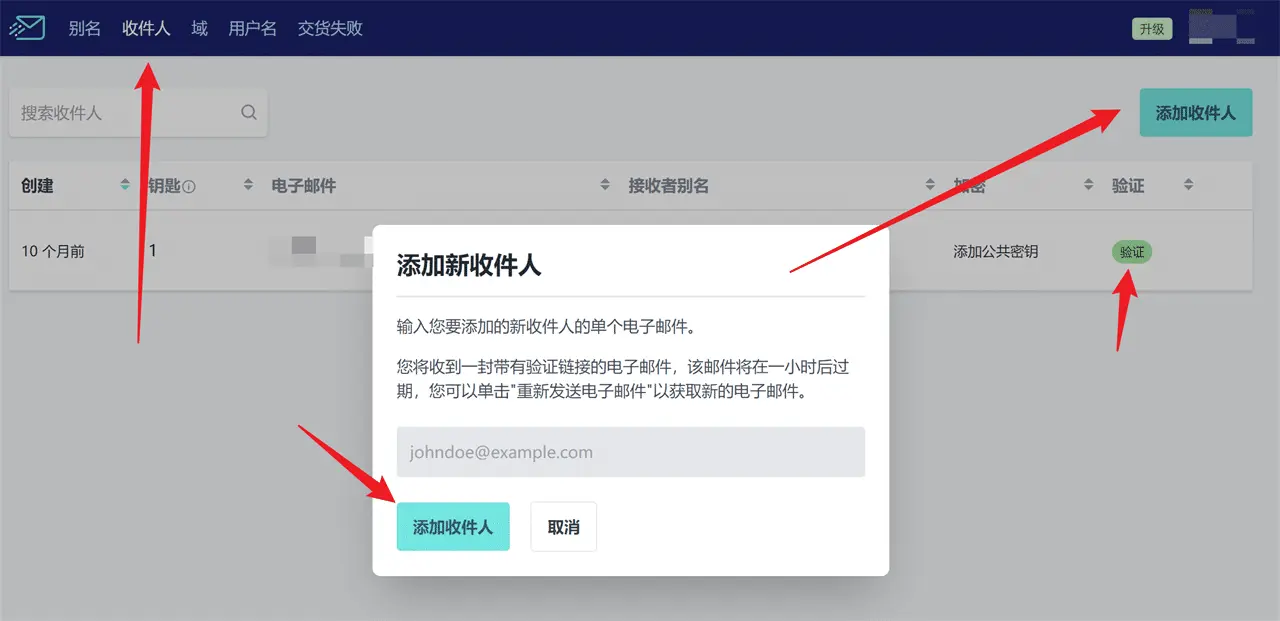Switch to the 收件人 tab
This screenshot has width=1280, height=621.
click(146, 28)
